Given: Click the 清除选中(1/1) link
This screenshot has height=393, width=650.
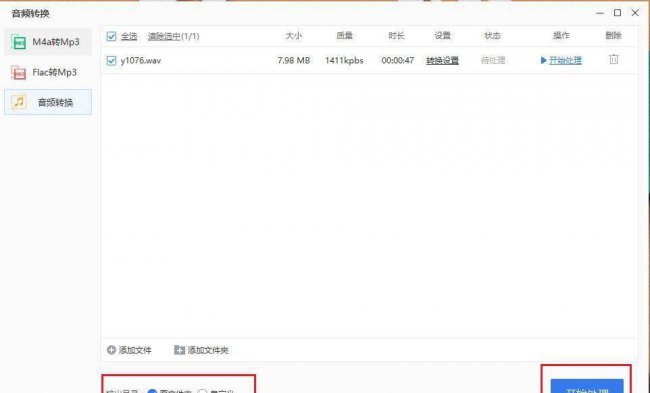Looking at the screenshot, I should coord(173,36).
